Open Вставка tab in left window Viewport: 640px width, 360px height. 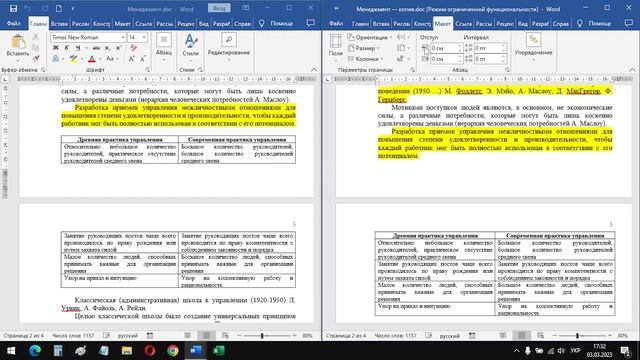tap(59, 24)
